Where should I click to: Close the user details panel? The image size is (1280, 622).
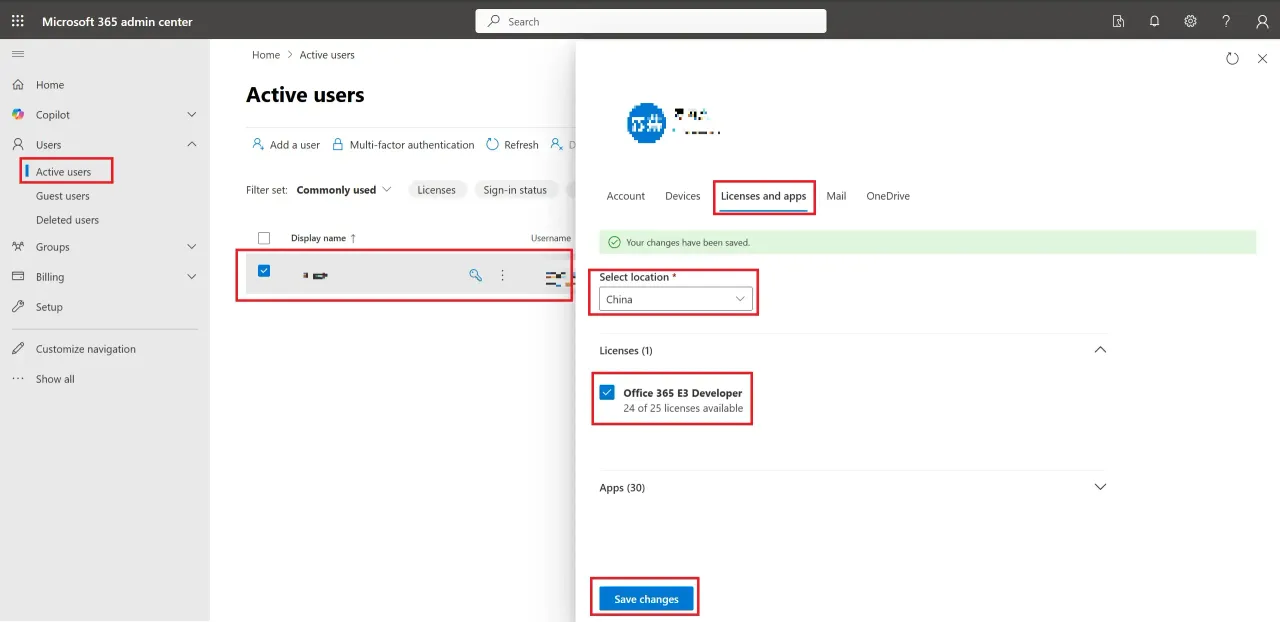1262,59
